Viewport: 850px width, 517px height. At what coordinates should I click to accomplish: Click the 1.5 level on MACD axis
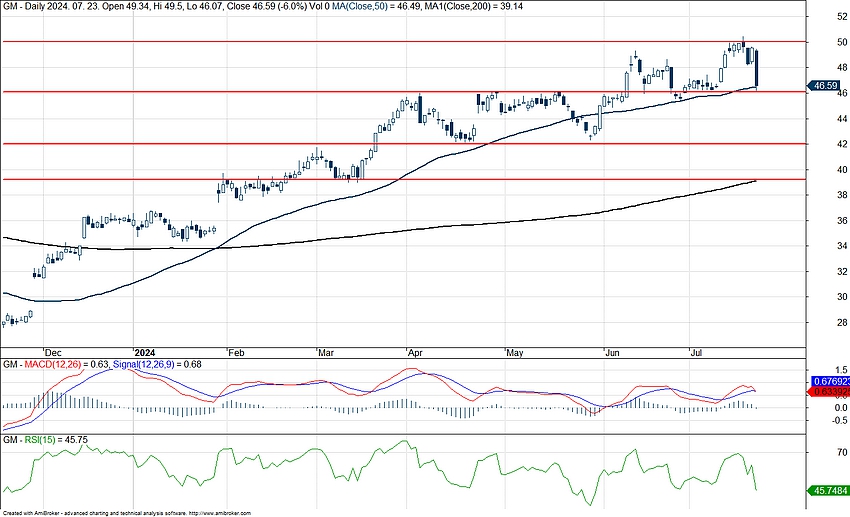click(x=841, y=369)
